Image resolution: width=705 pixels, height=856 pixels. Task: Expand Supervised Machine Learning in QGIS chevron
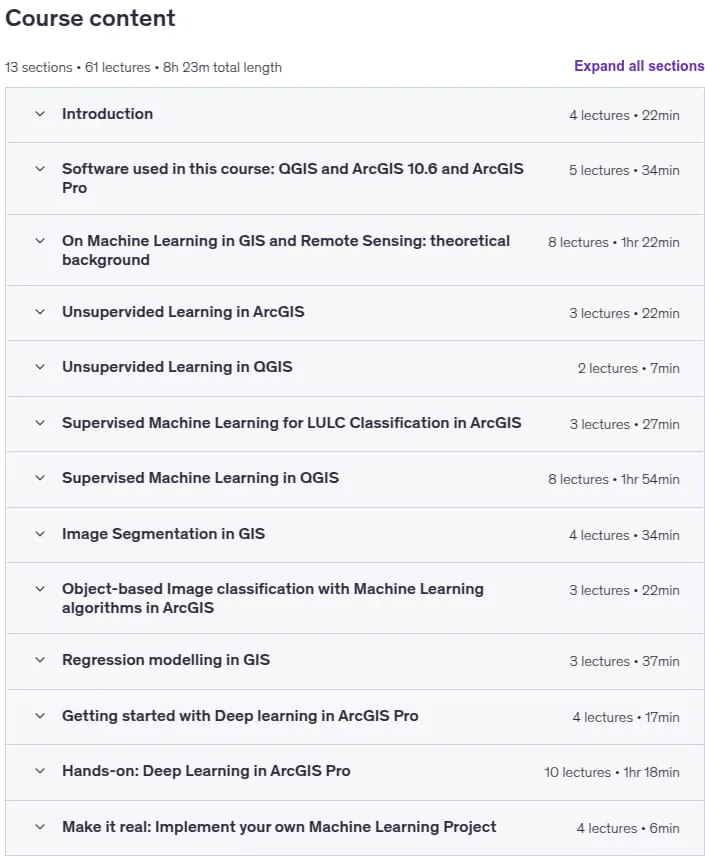(40, 478)
